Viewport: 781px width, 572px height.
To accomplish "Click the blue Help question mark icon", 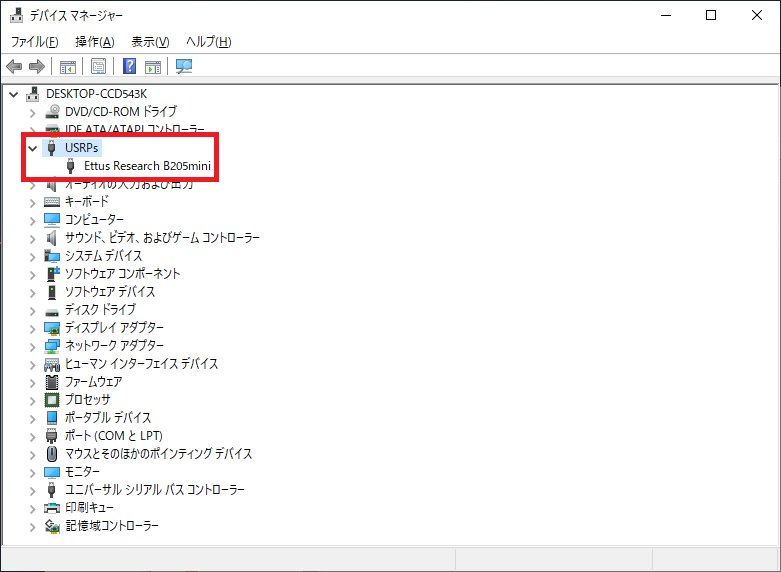I will pyautogui.click(x=130, y=67).
